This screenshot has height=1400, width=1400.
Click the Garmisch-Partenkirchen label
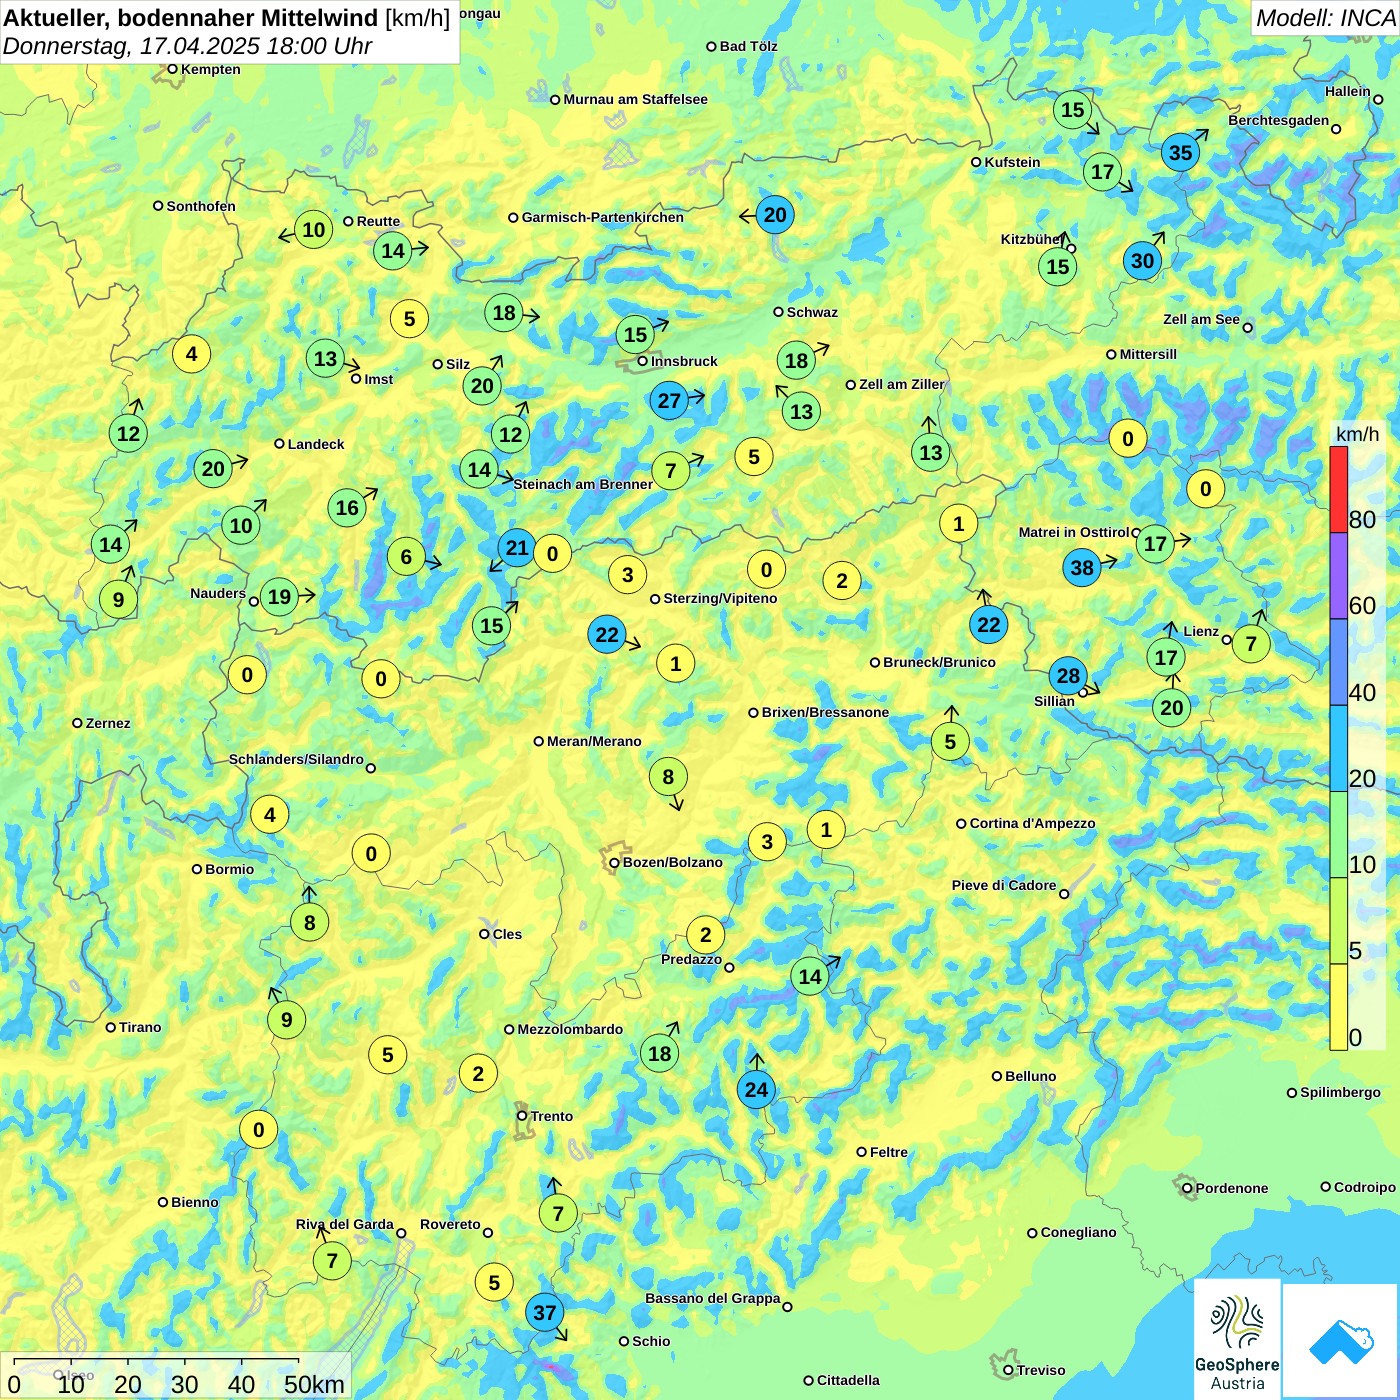[603, 217]
